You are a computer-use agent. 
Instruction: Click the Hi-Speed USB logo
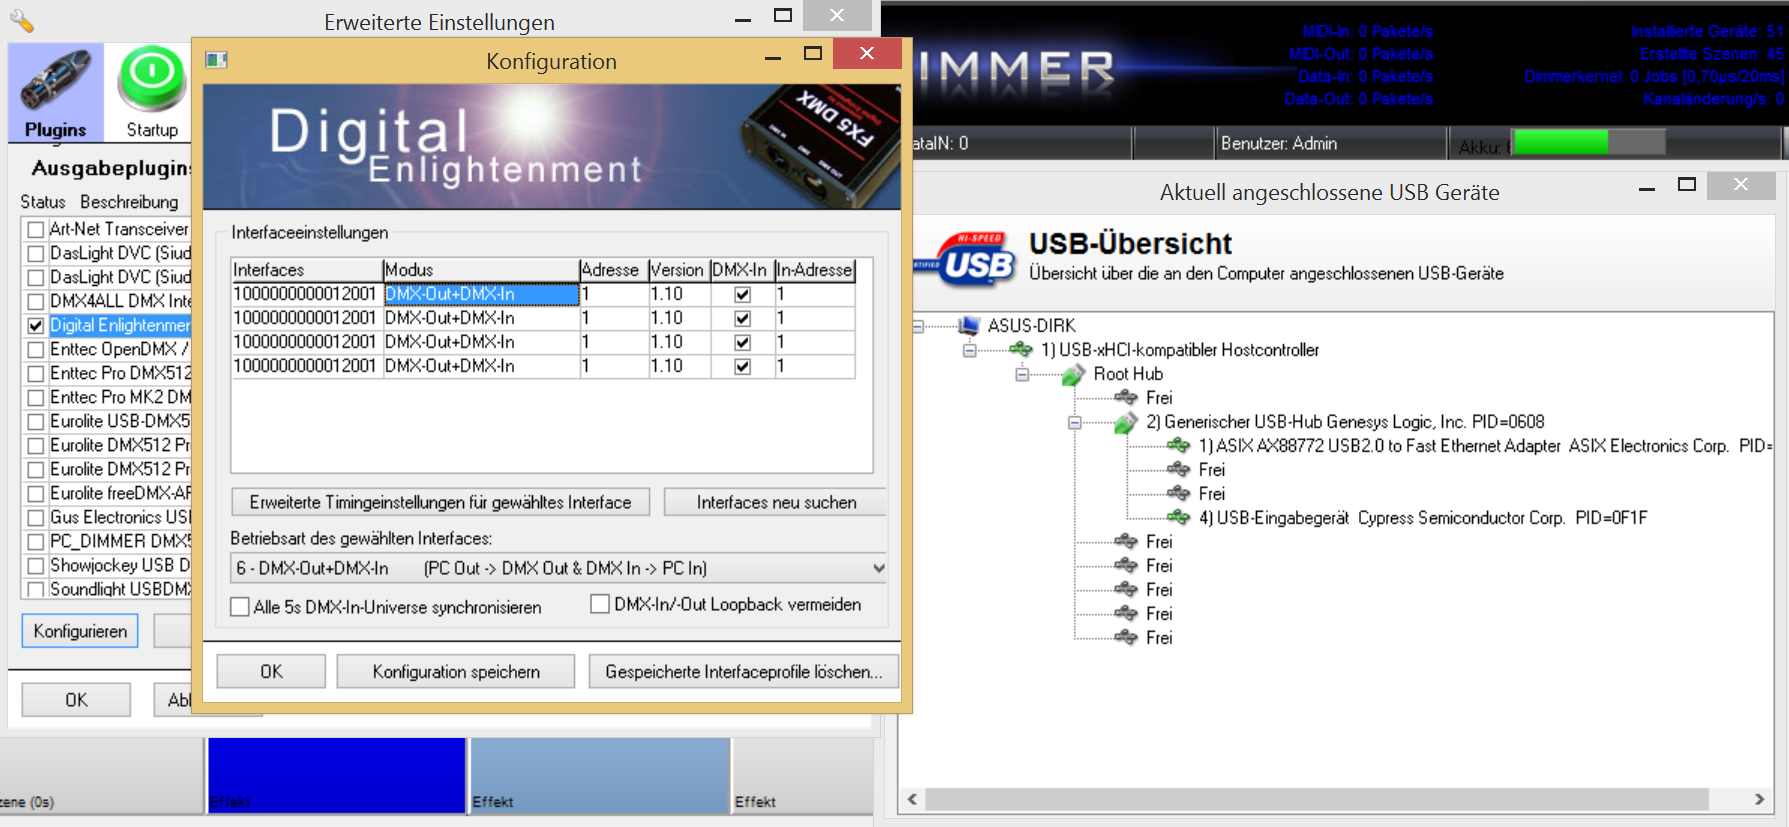(966, 259)
